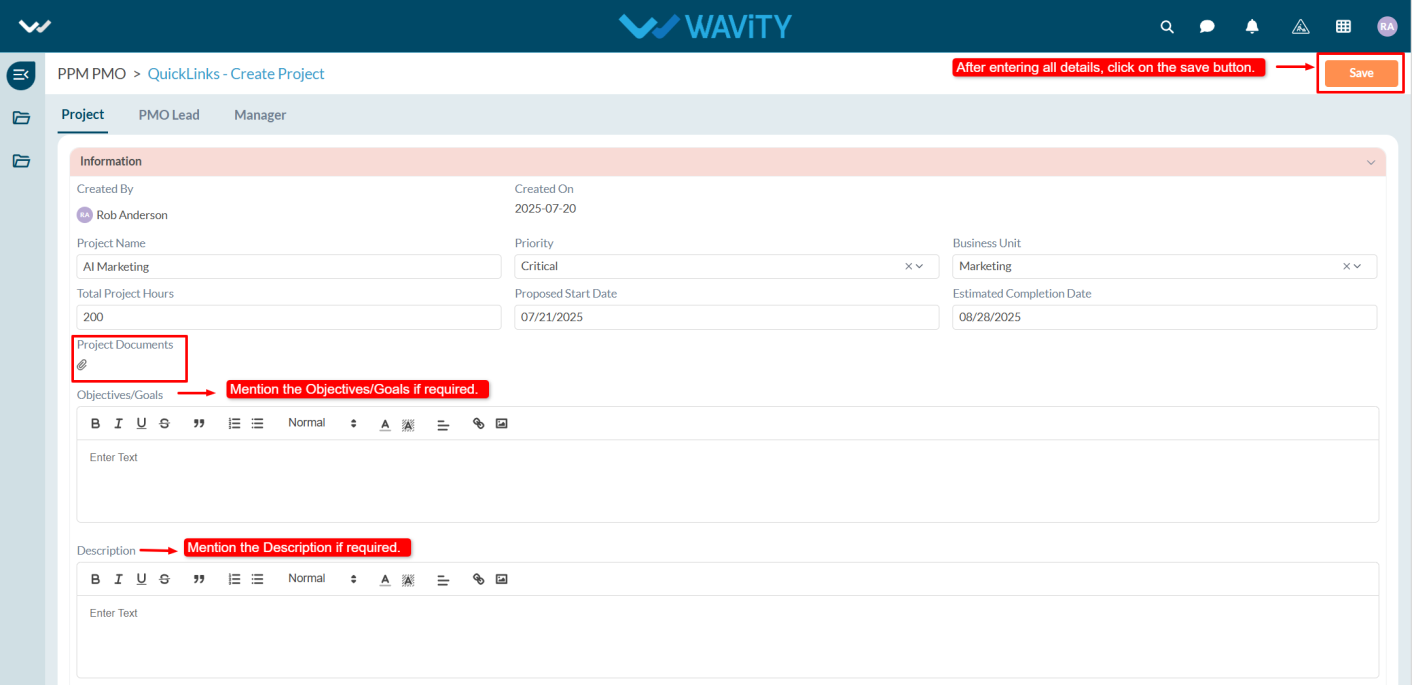Click the Created On date 2025-07-20
1412x685 pixels.
(x=545, y=209)
